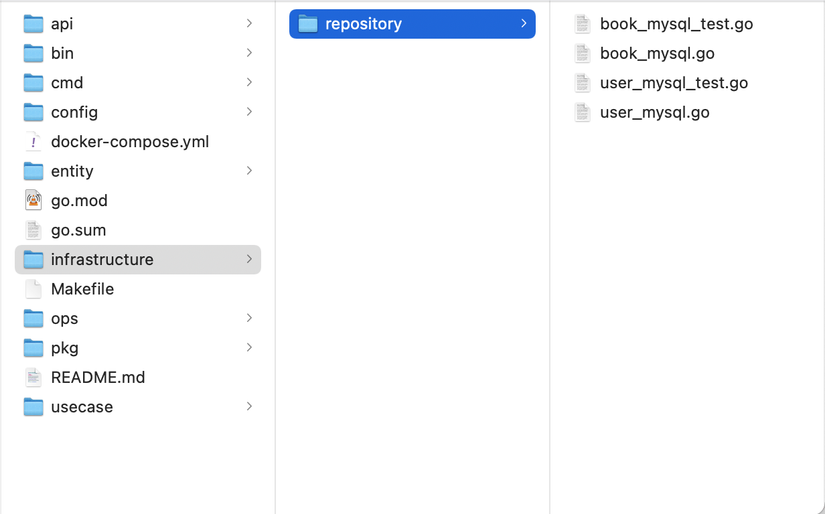Select the cmd folder

pos(67,83)
